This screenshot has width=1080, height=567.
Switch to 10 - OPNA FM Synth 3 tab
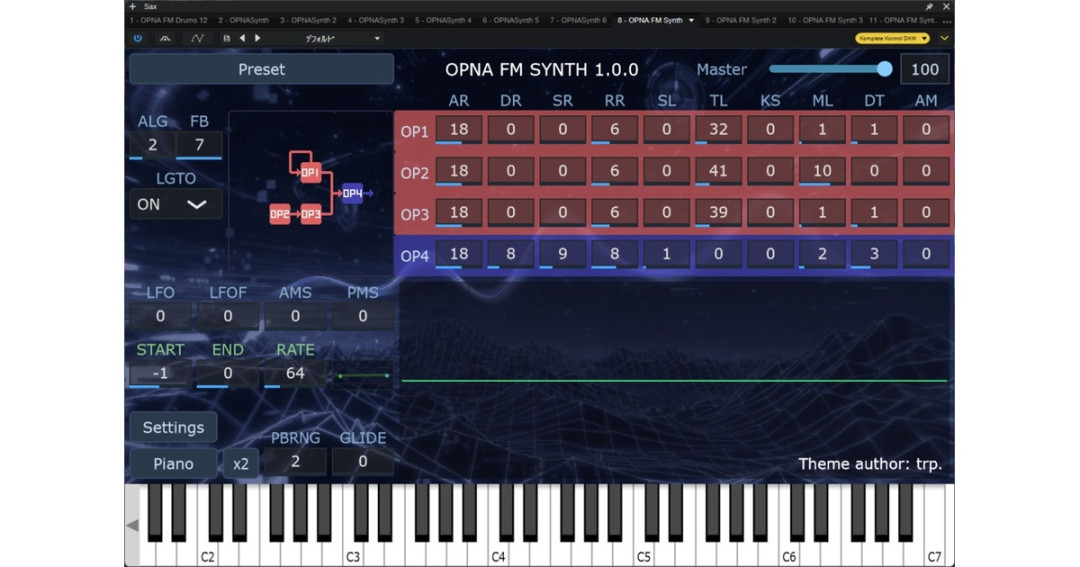[824, 21]
